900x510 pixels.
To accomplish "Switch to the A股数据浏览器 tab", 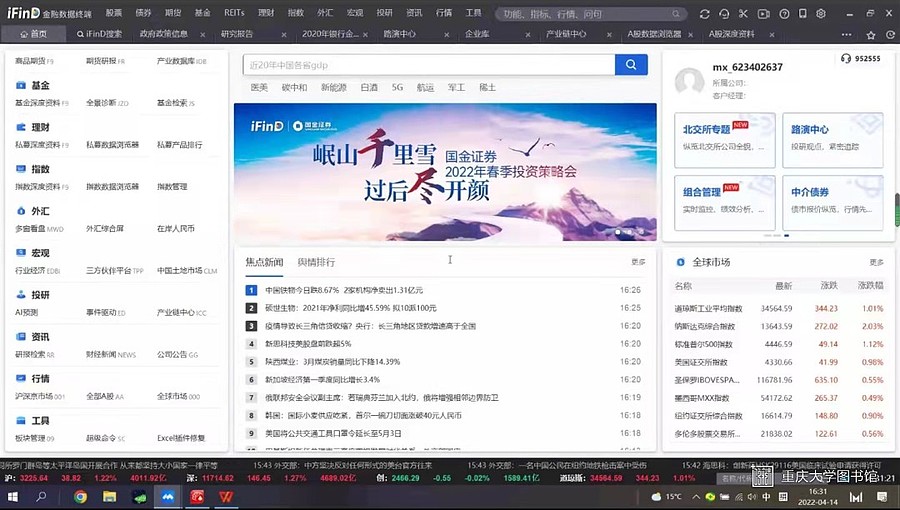I will (654, 34).
